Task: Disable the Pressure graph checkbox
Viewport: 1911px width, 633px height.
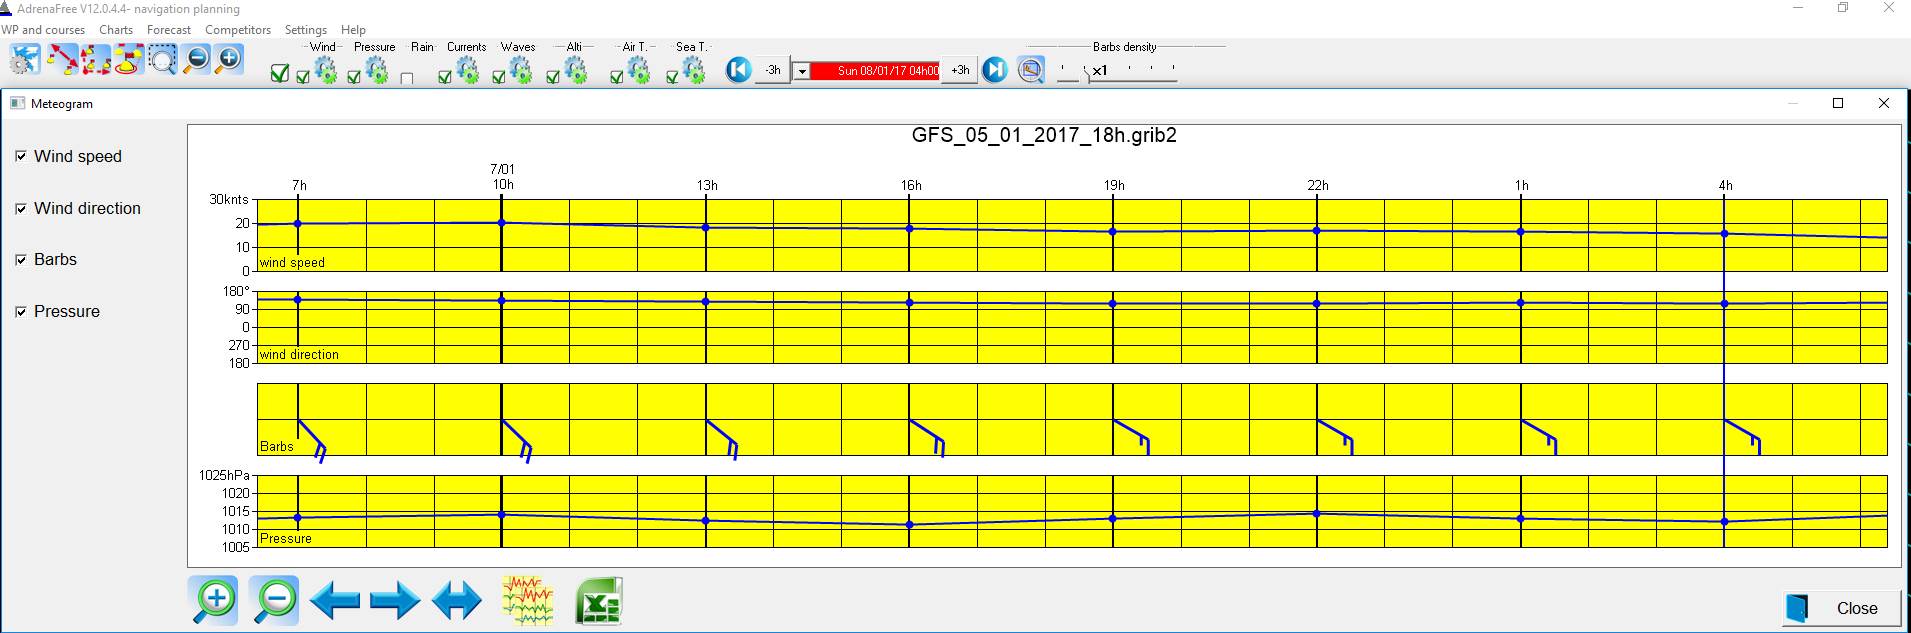Action: pyautogui.click(x=21, y=312)
